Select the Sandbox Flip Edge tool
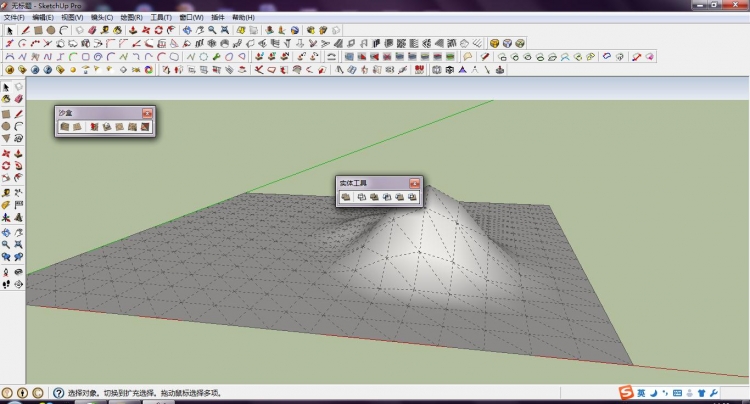This screenshot has height=404, width=750. pyautogui.click(x=144, y=127)
